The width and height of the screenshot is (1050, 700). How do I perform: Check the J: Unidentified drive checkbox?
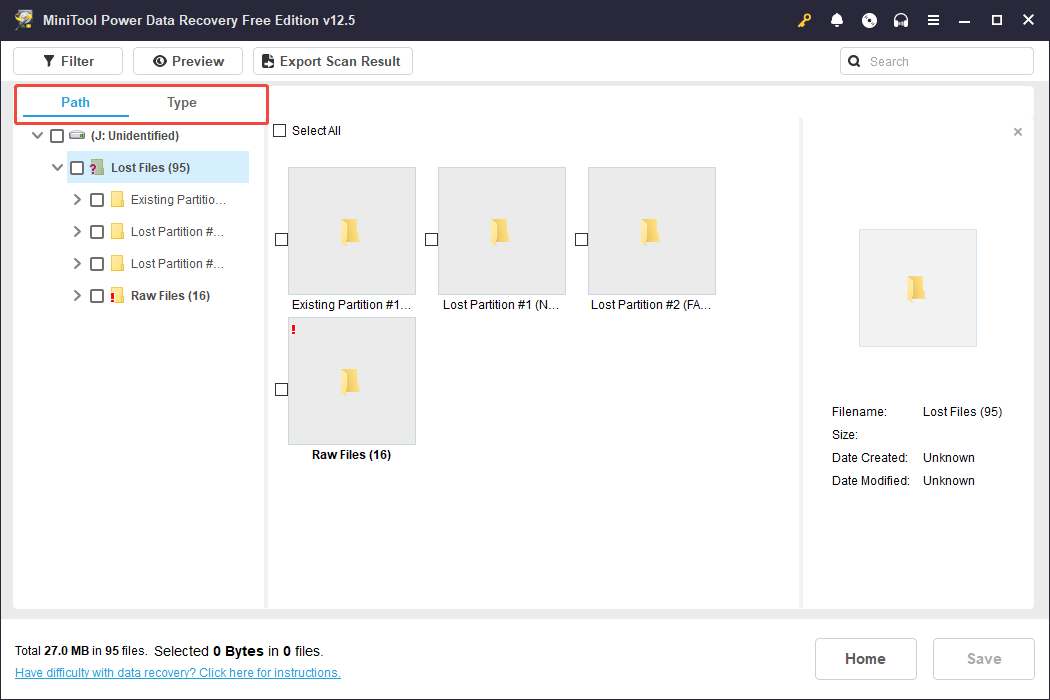(x=57, y=136)
